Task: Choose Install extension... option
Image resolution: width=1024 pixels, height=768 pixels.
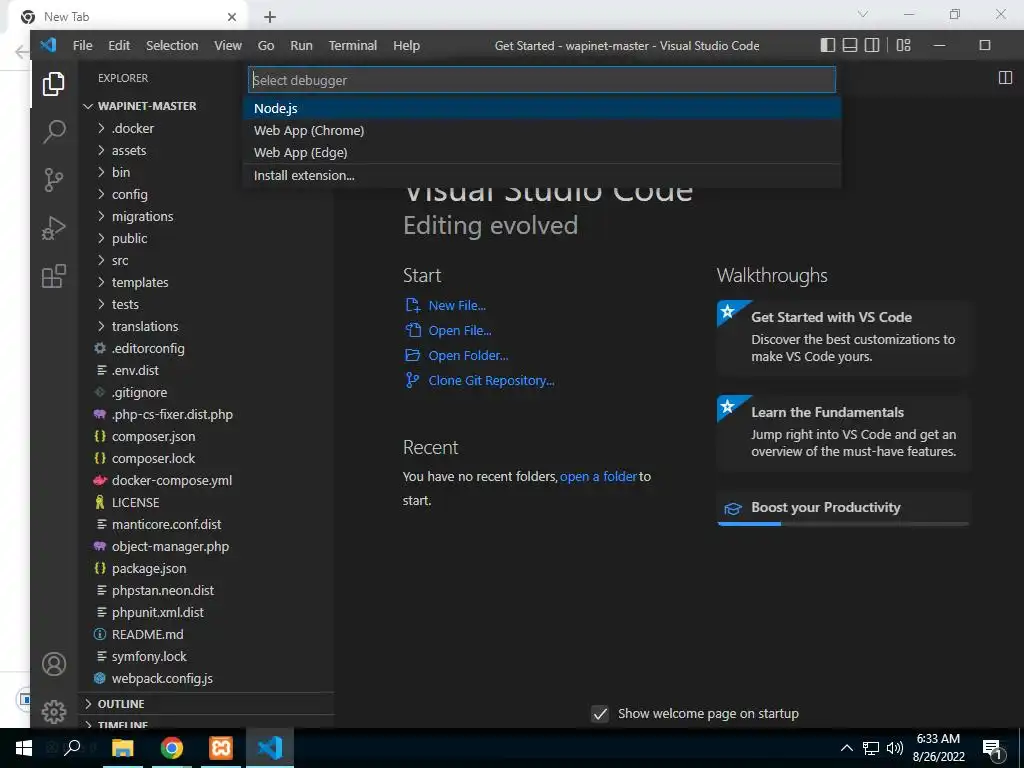Action: pos(541,176)
